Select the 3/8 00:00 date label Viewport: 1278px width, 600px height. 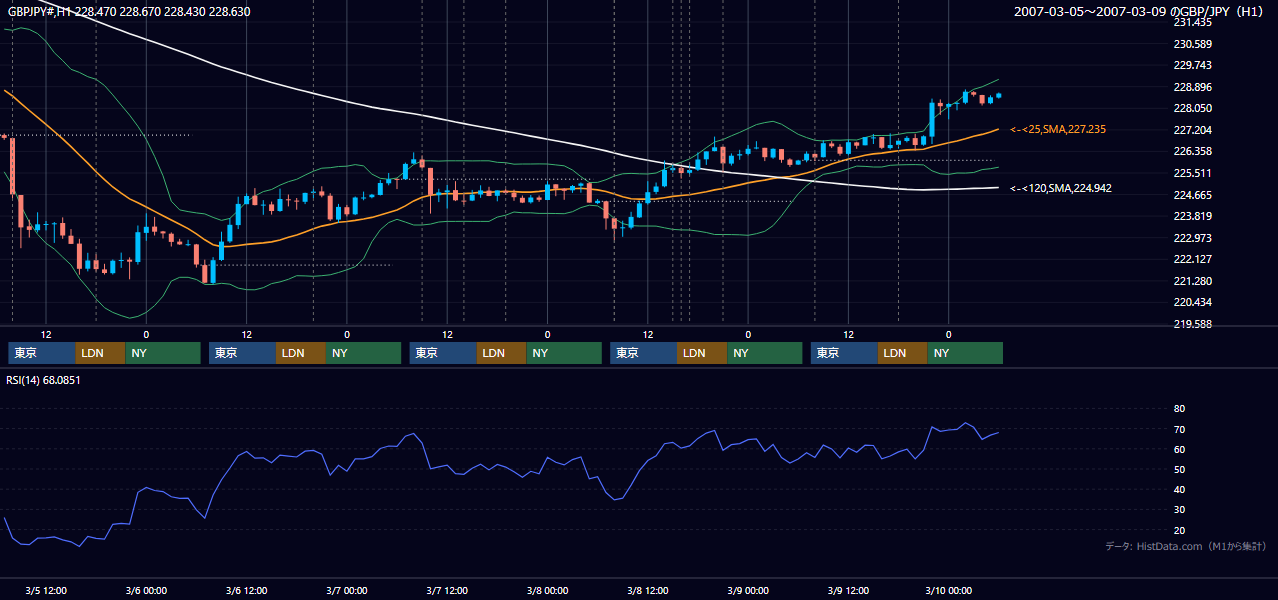[x=547, y=591]
